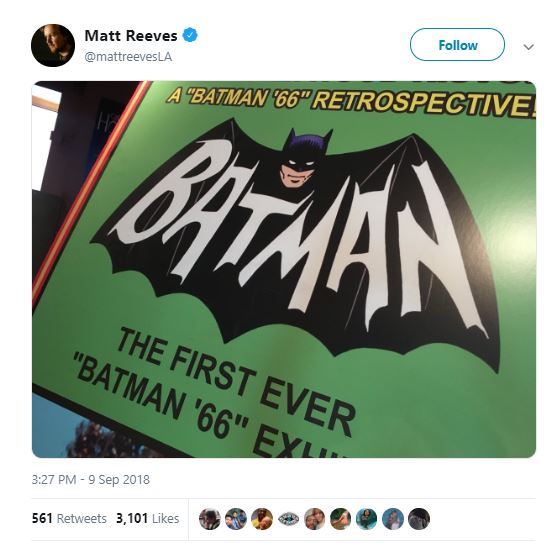The height and width of the screenshot is (546, 560).
Task: Open the eye-shaped liker avatar
Action: [x=288, y=519]
